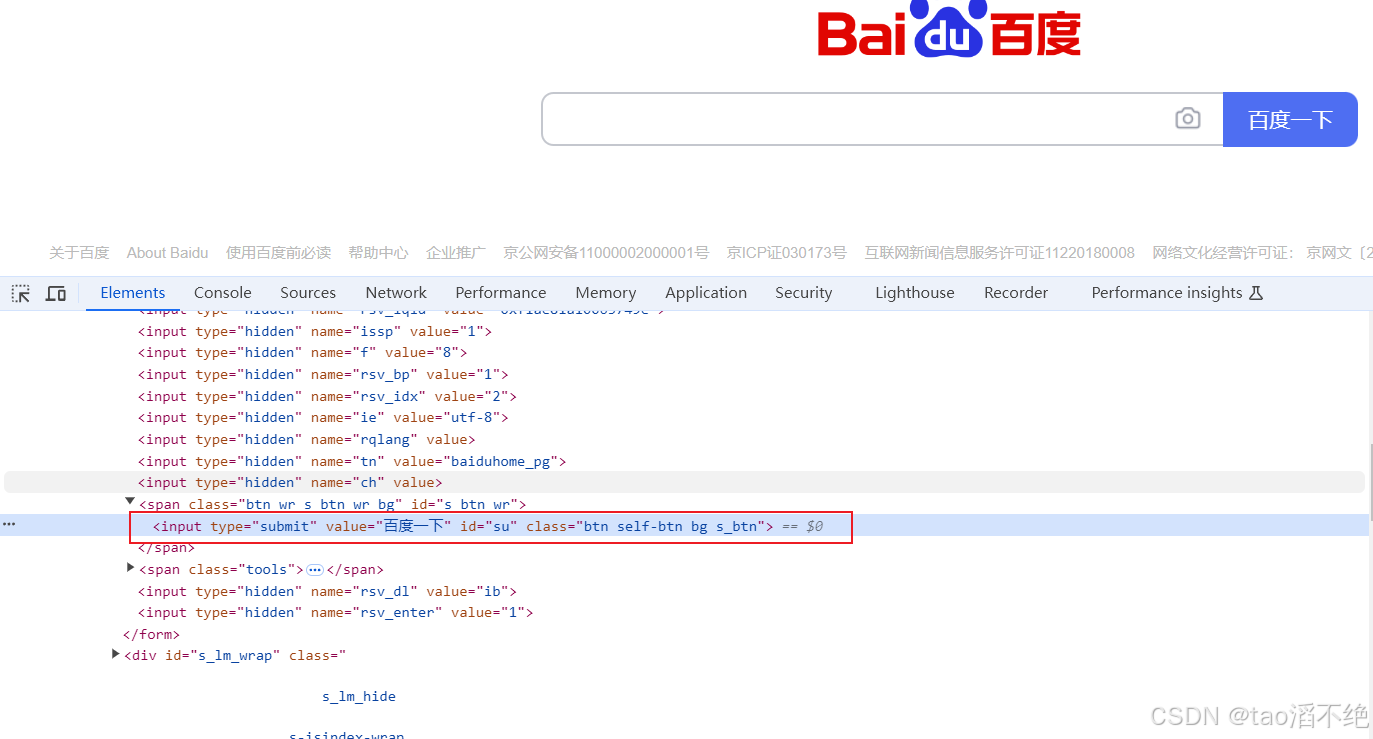Switch to the Network tab

point(396,293)
